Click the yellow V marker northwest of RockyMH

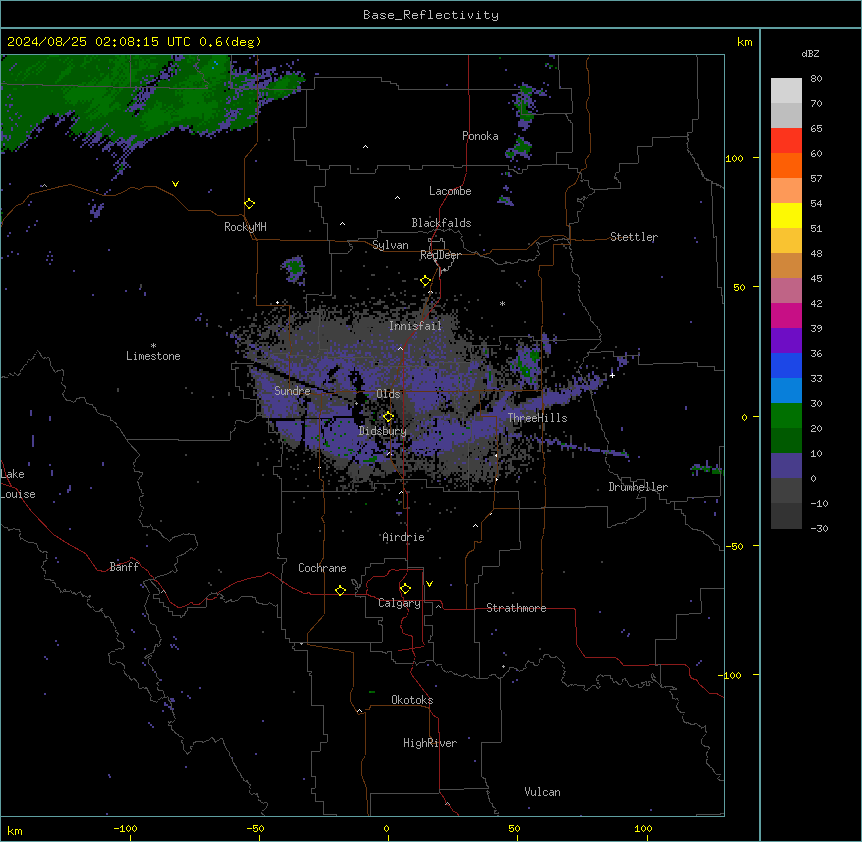175,184
